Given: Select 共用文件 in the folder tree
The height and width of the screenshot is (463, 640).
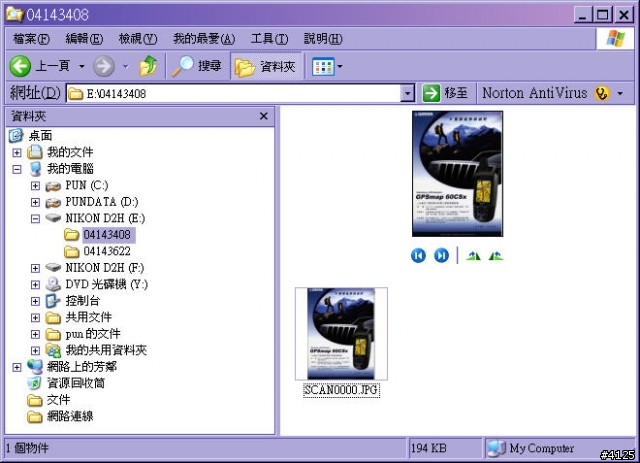Looking at the screenshot, I should pos(89,317).
